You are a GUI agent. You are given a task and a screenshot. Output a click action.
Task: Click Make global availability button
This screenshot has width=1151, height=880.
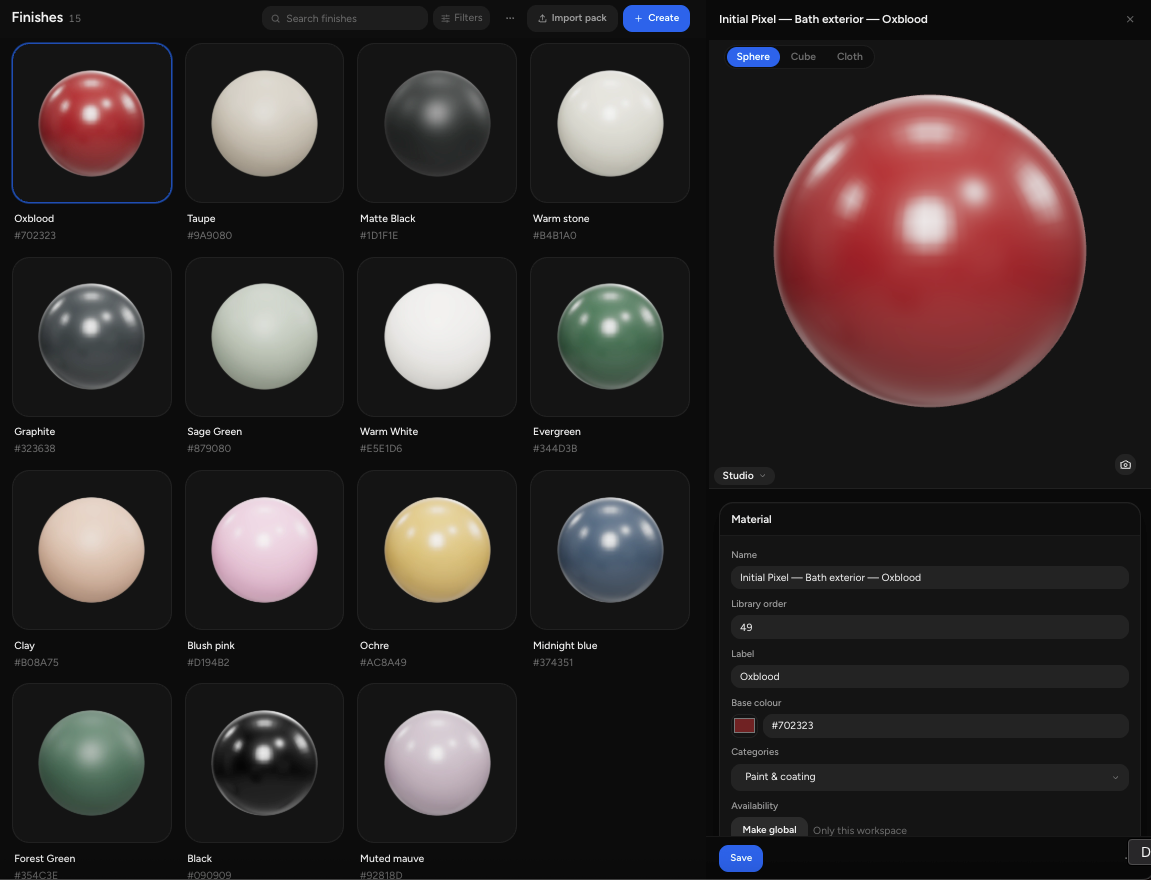[x=769, y=829]
